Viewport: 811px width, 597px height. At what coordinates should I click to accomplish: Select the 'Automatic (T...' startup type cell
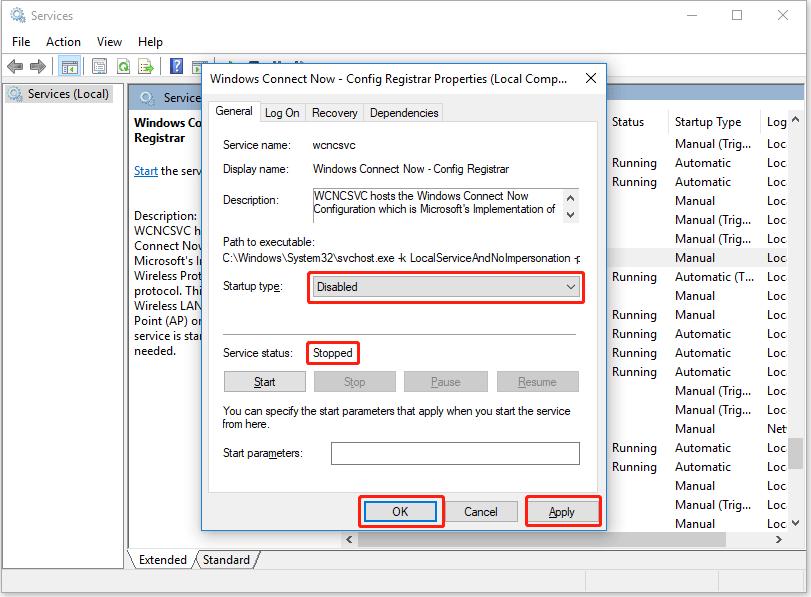(x=714, y=277)
